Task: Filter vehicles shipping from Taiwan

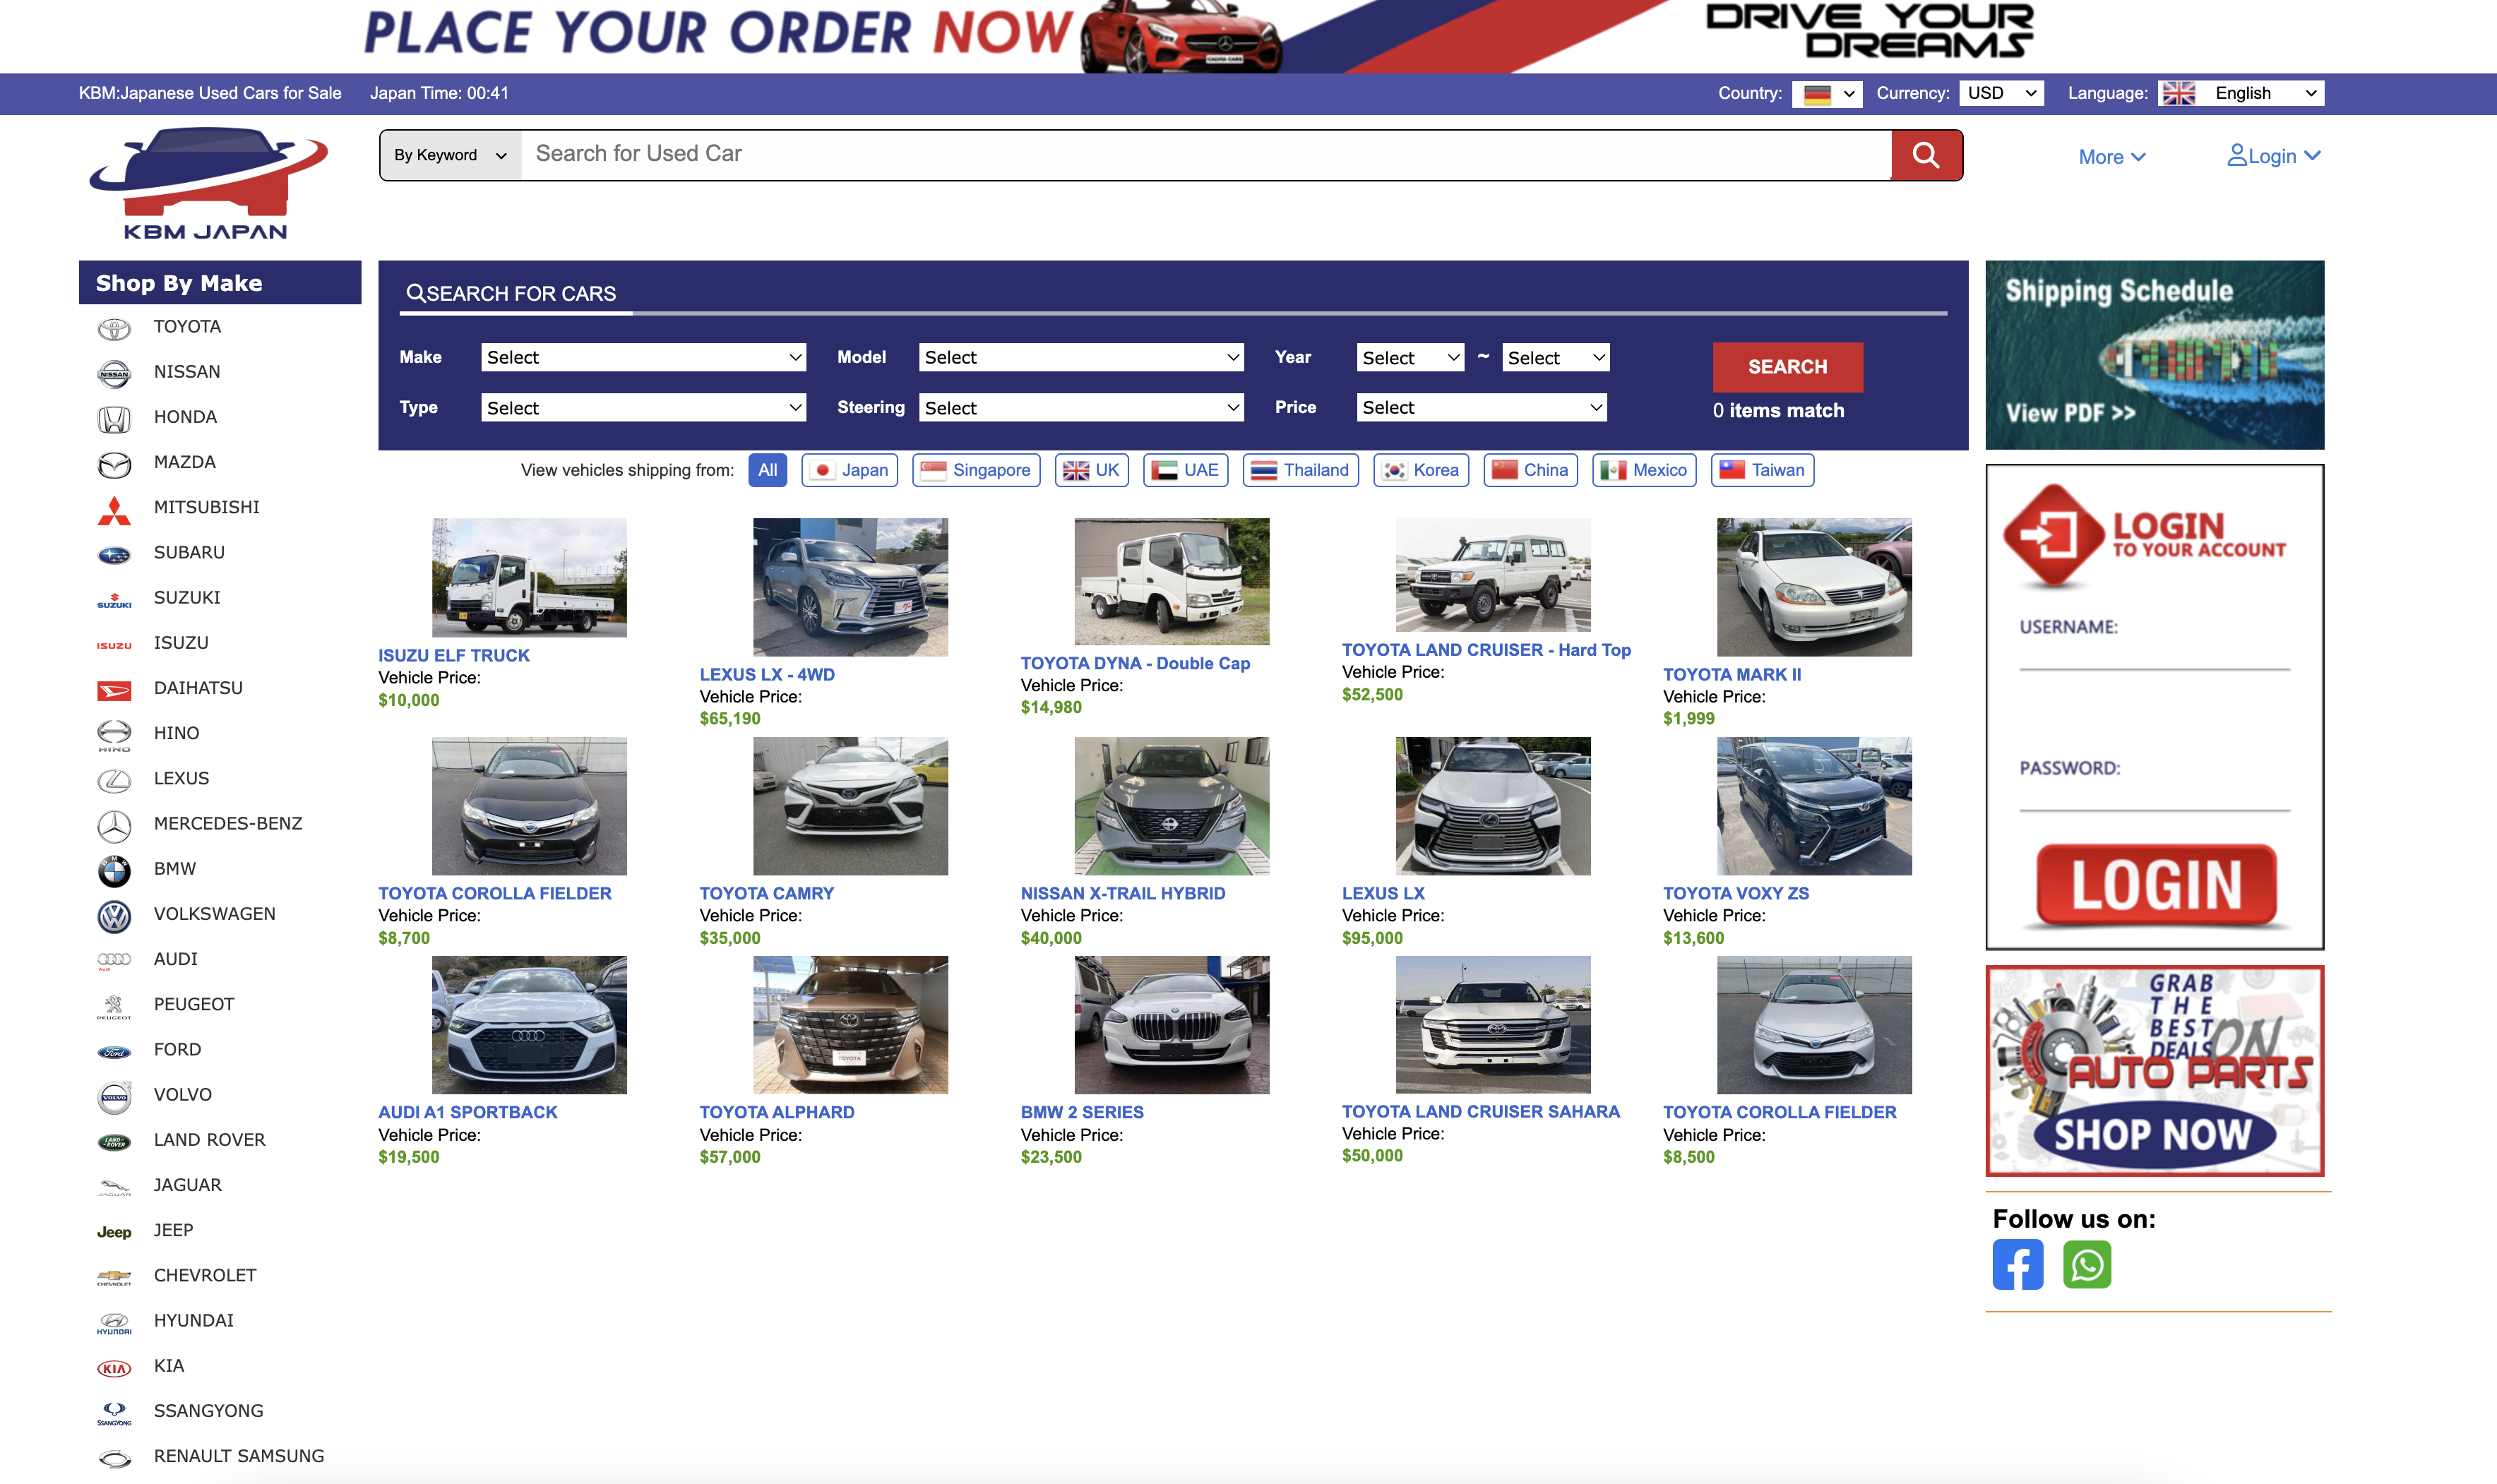Action: [x=1762, y=470]
